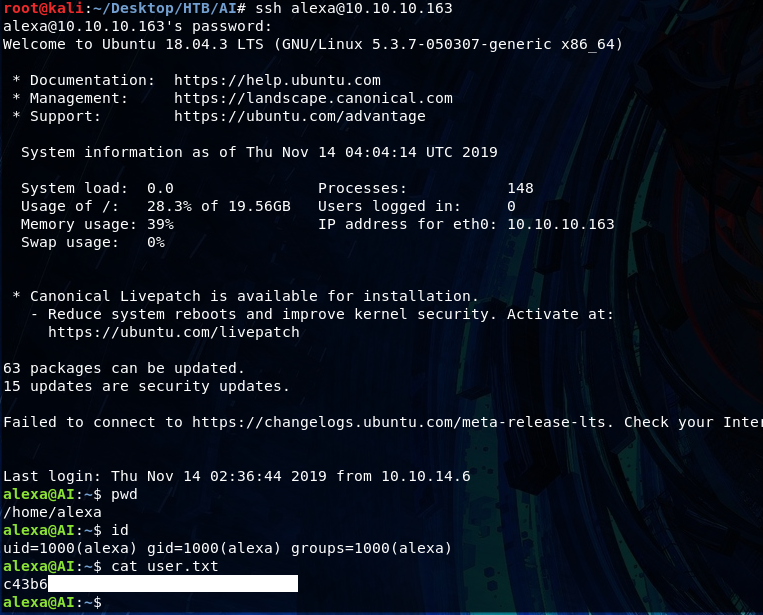Click the alexa@10.10.10.163's password prompt line

click(x=137, y=26)
